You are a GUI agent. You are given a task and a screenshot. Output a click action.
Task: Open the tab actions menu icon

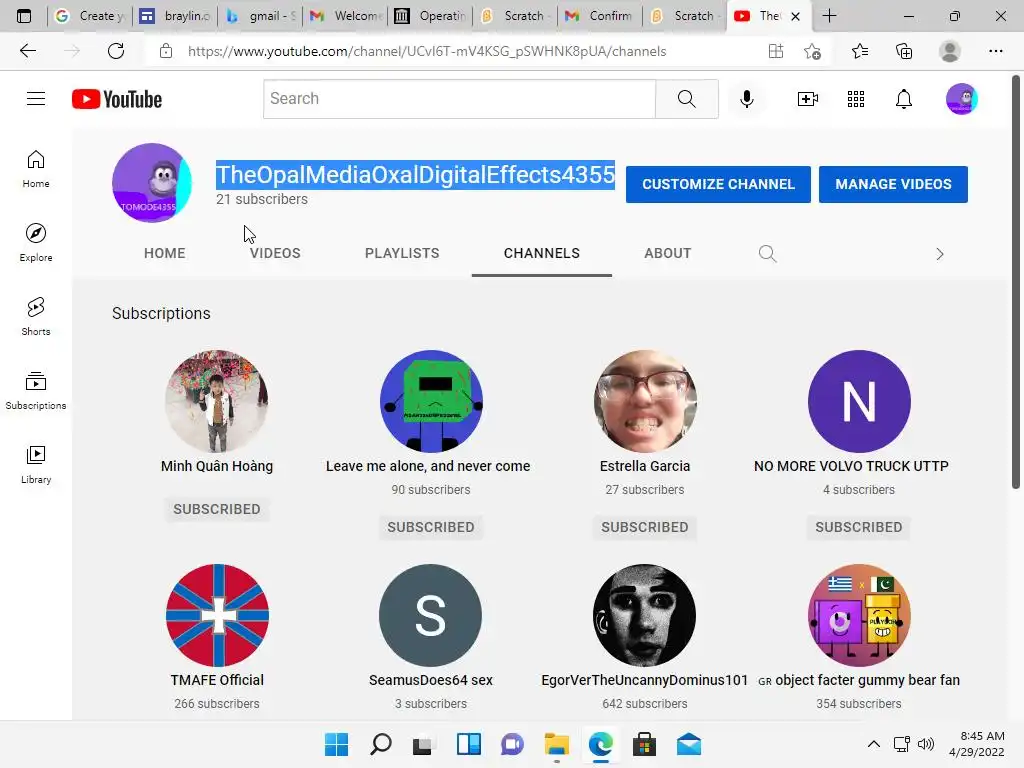point(24,16)
